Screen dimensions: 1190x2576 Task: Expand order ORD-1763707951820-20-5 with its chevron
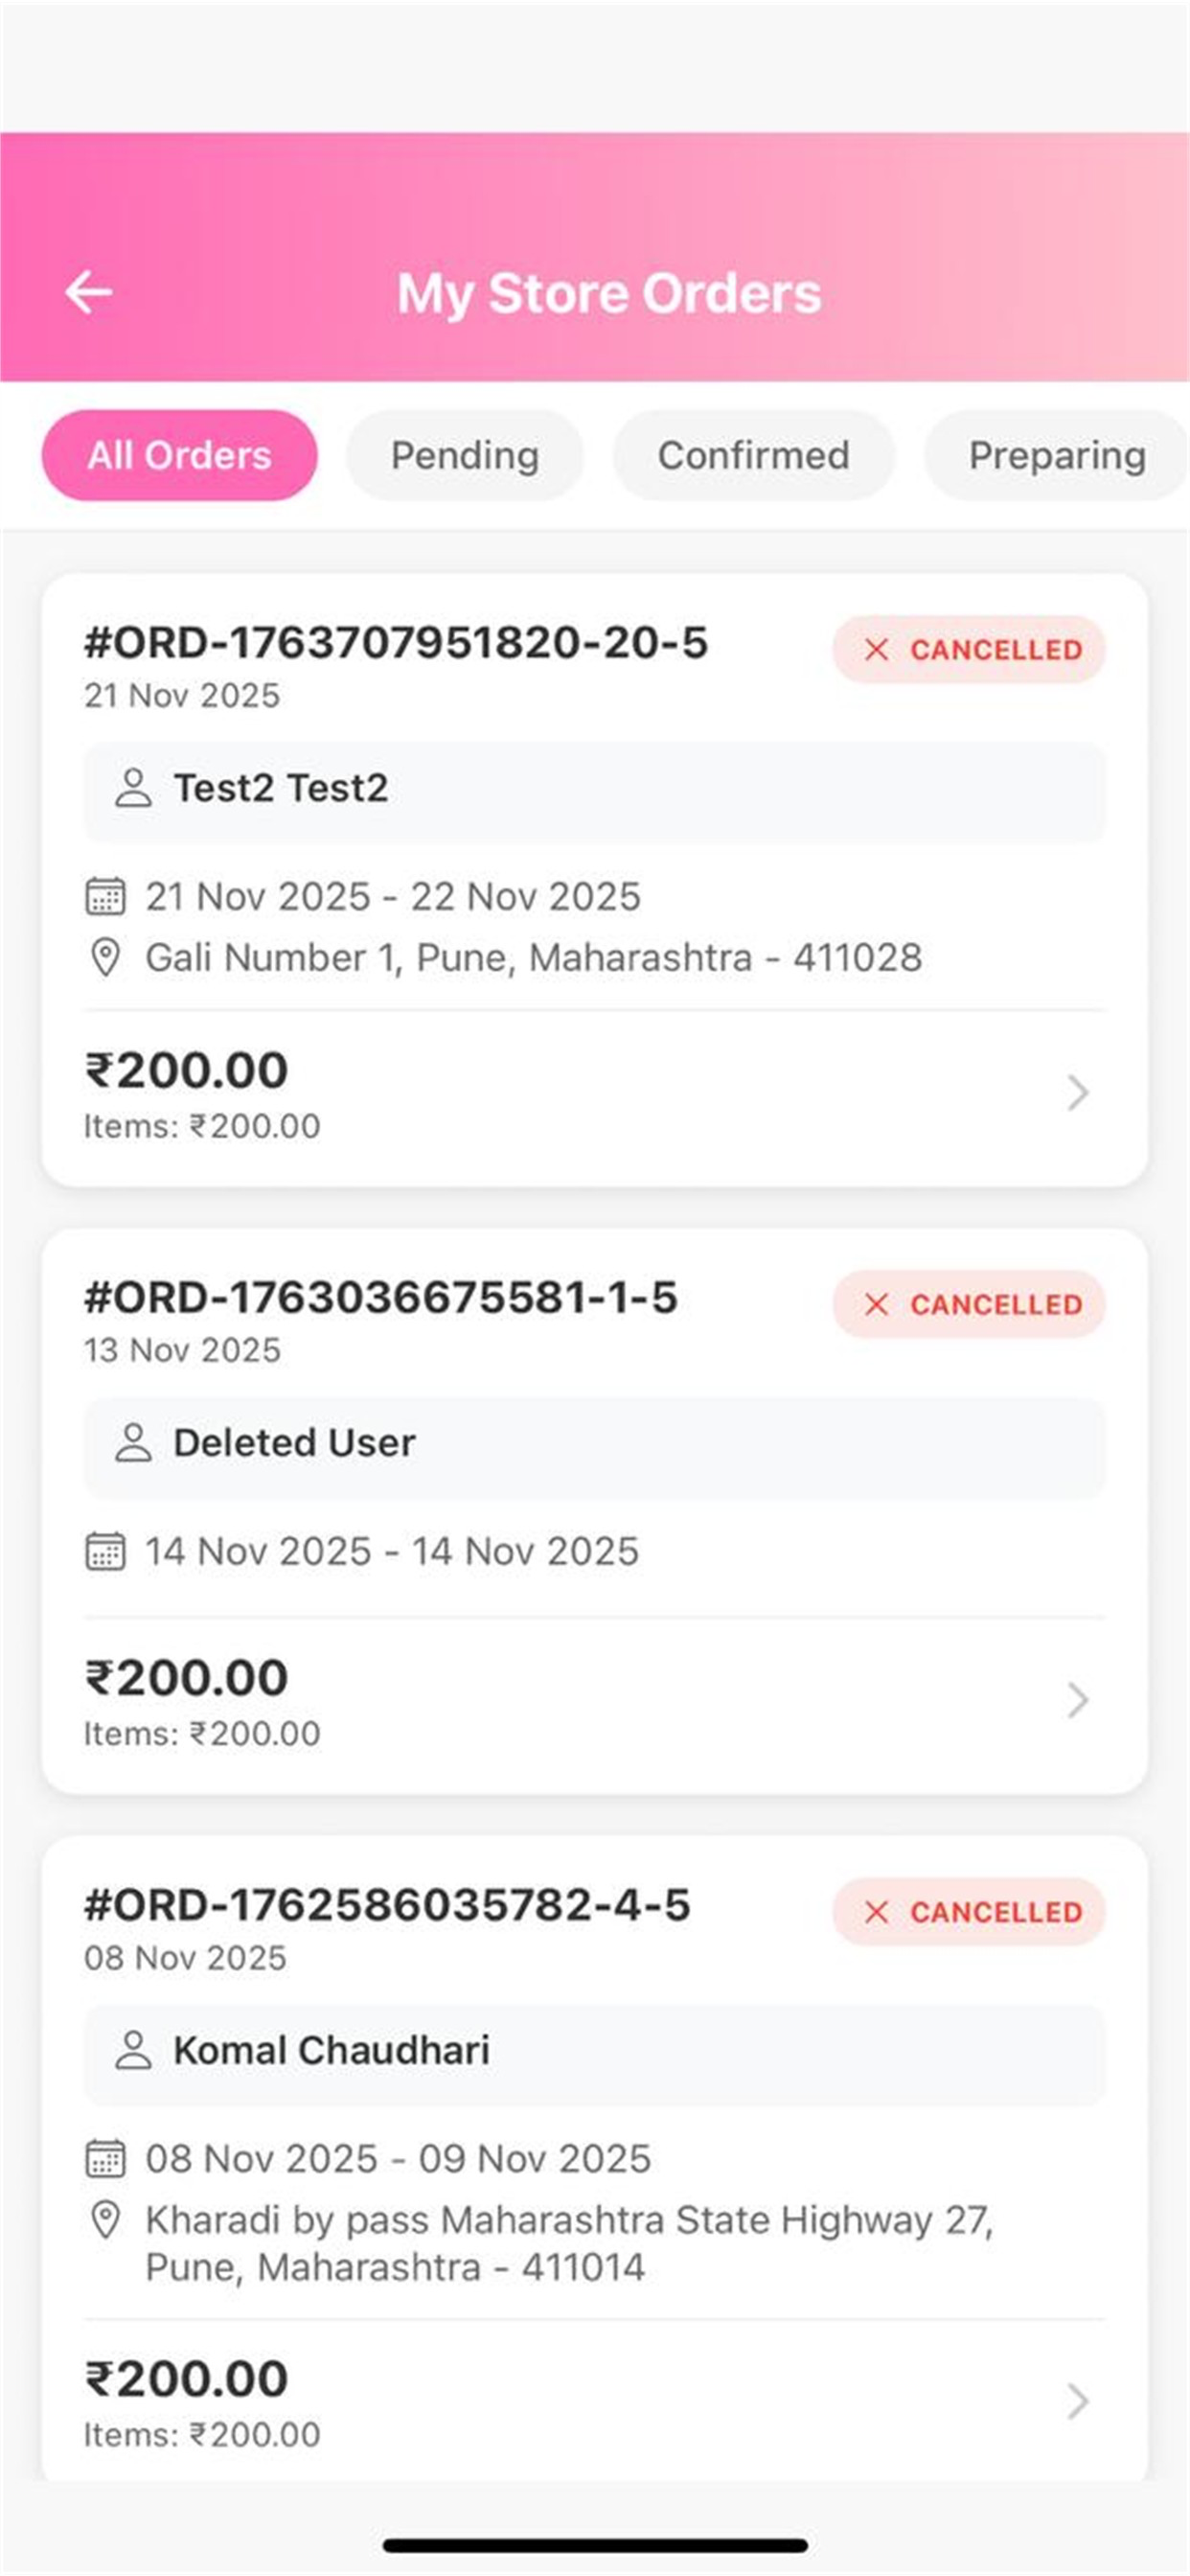point(1077,1093)
